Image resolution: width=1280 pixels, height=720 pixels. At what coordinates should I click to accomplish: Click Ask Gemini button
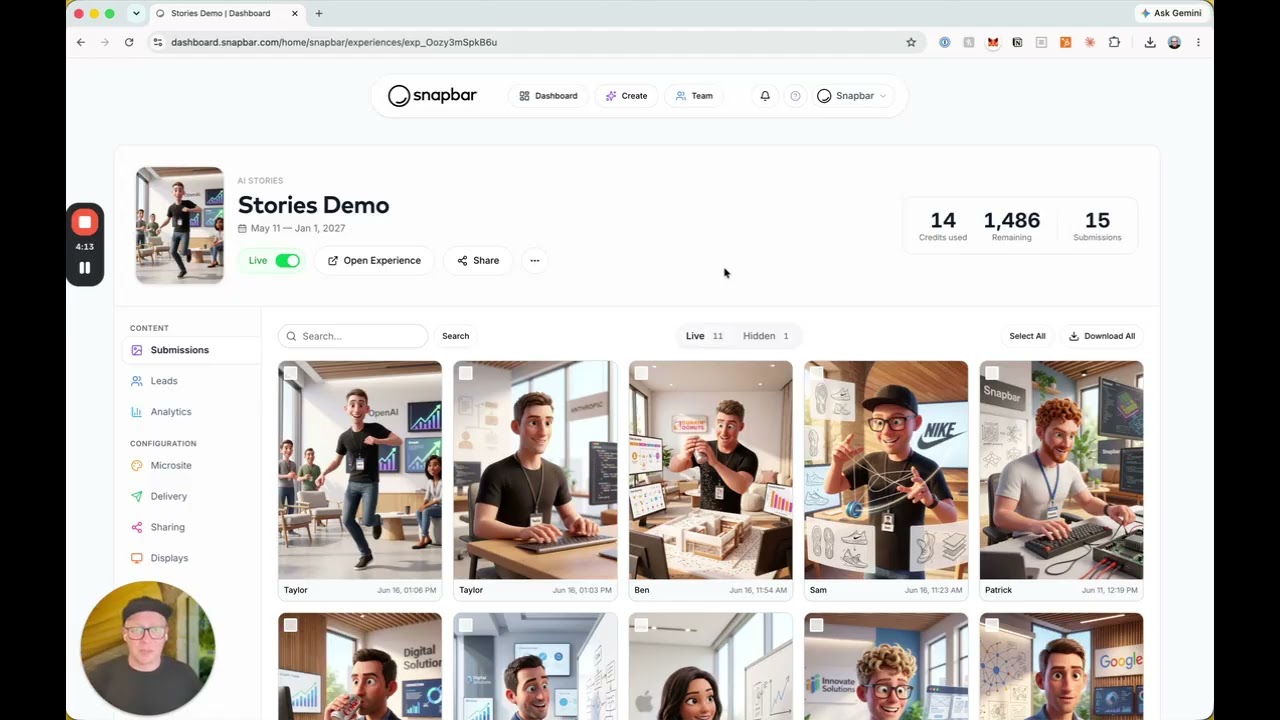1171,13
